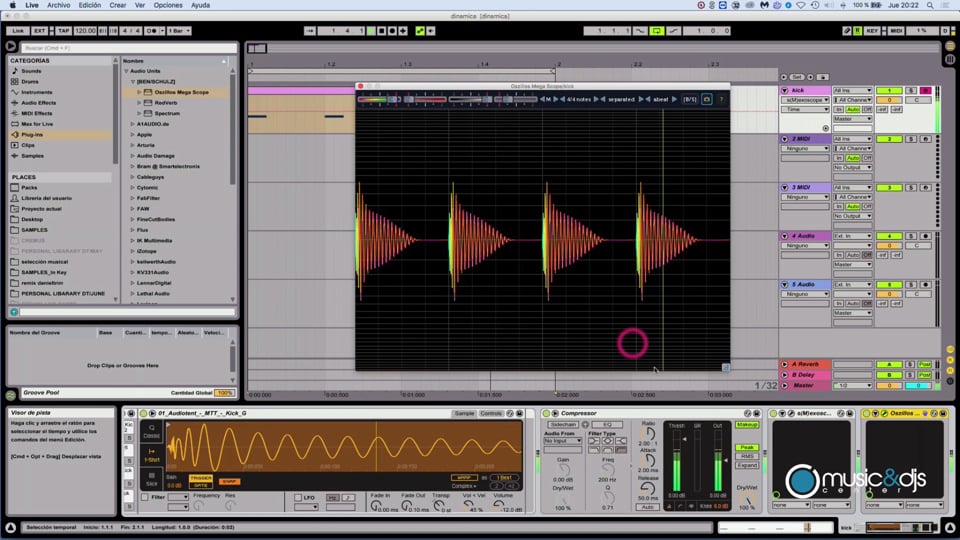Select Oszillos Mega Scope in browser list

tap(181, 92)
